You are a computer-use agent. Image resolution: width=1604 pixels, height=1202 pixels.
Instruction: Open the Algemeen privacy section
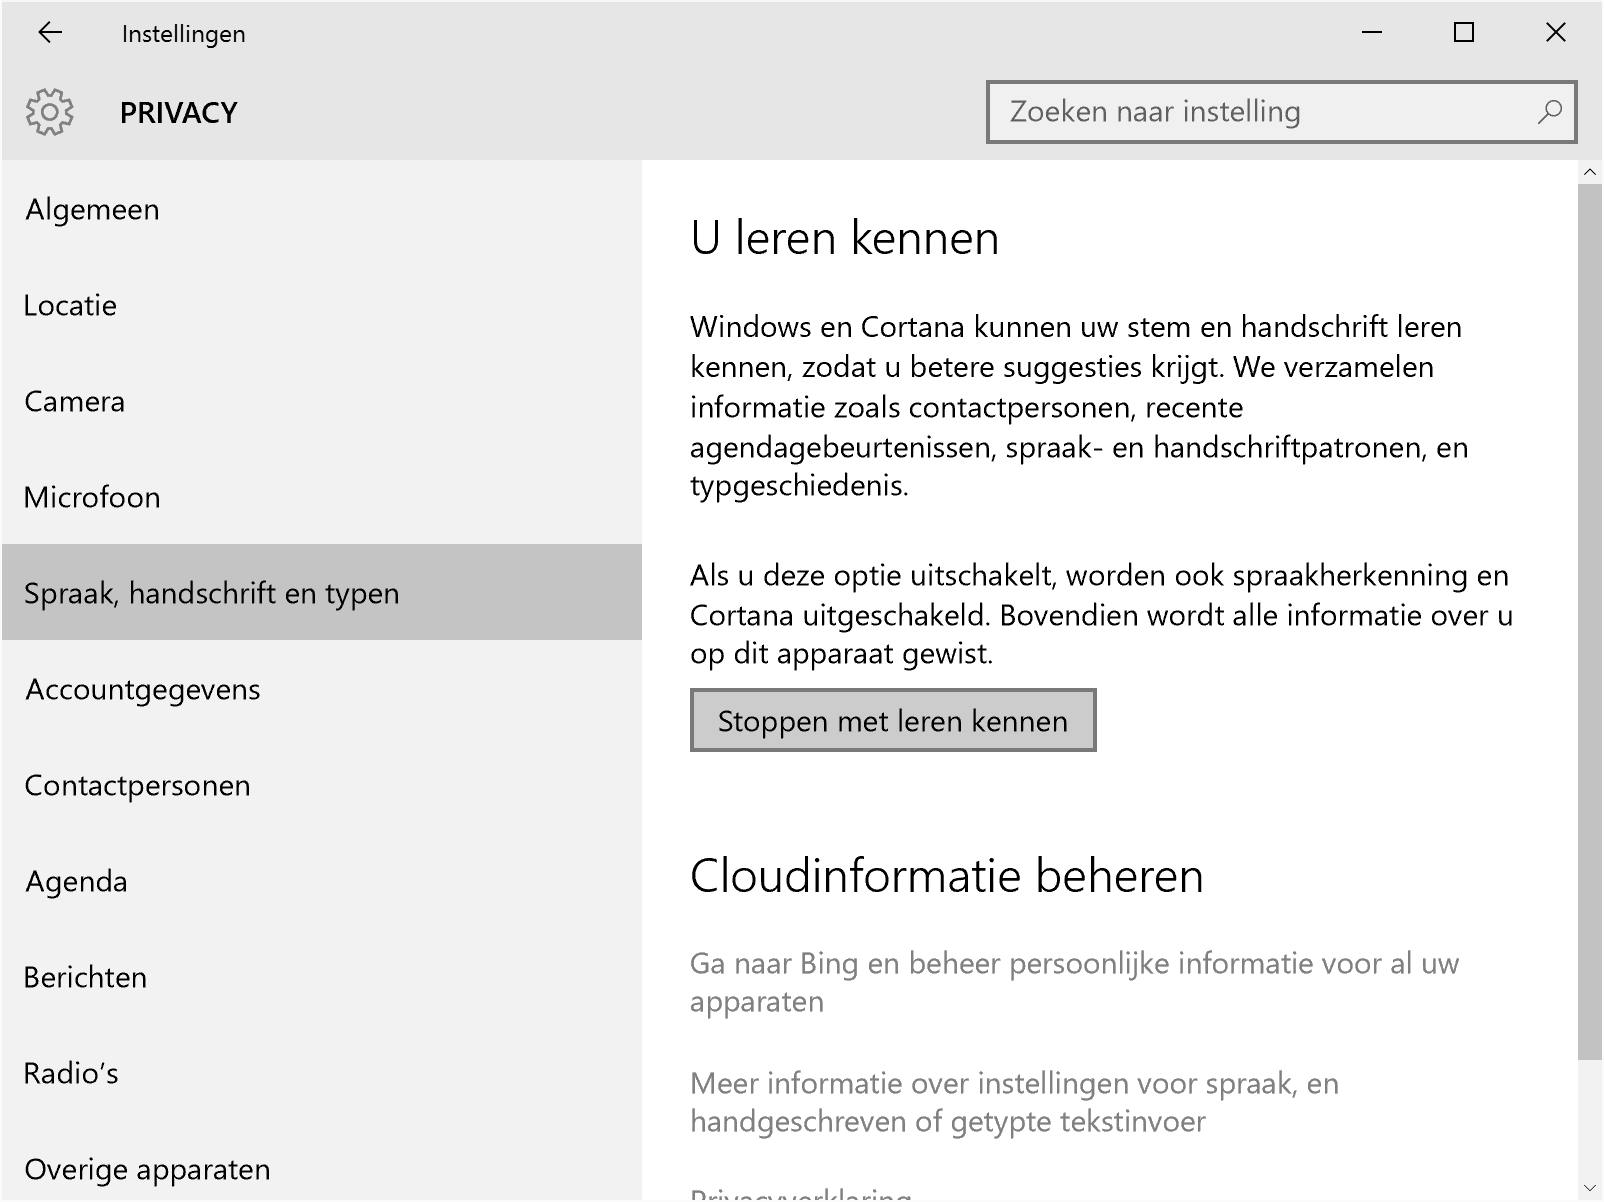click(x=92, y=210)
